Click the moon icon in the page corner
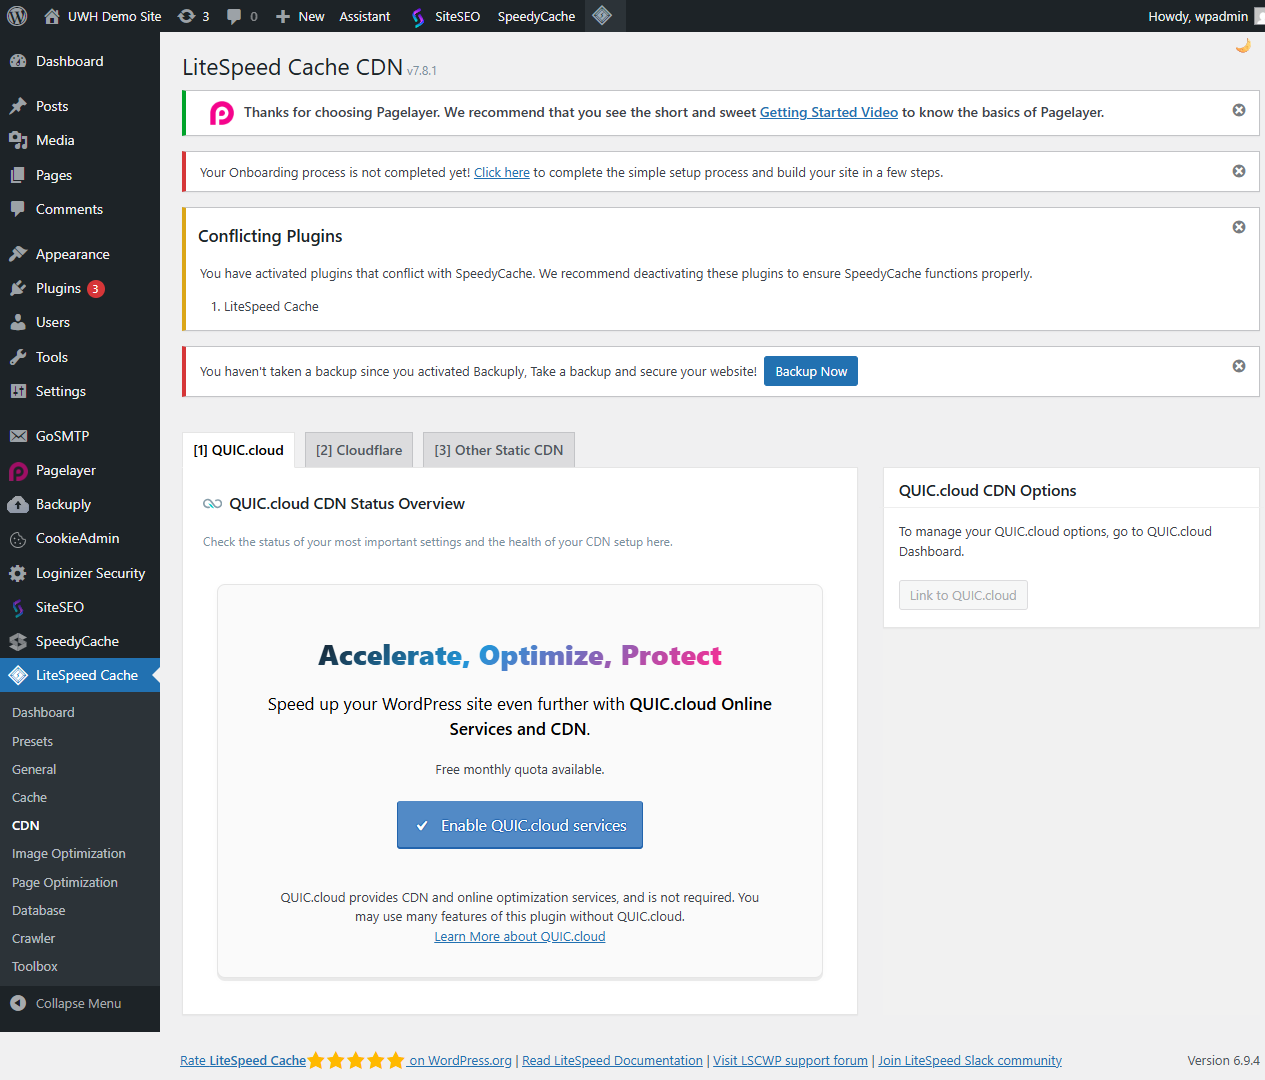This screenshot has width=1265, height=1080. pos(1243,45)
